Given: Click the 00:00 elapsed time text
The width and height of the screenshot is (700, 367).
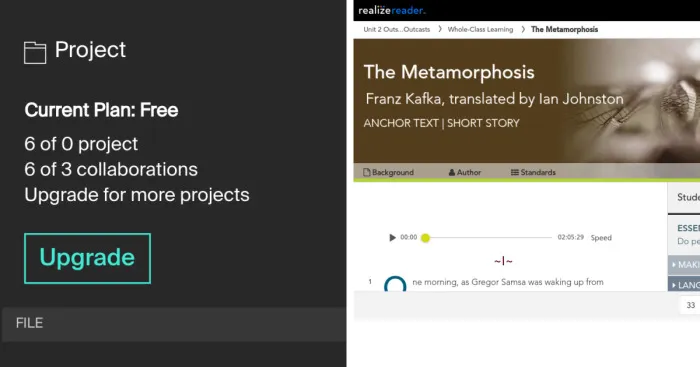Looking at the screenshot, I should click(408, 238).
